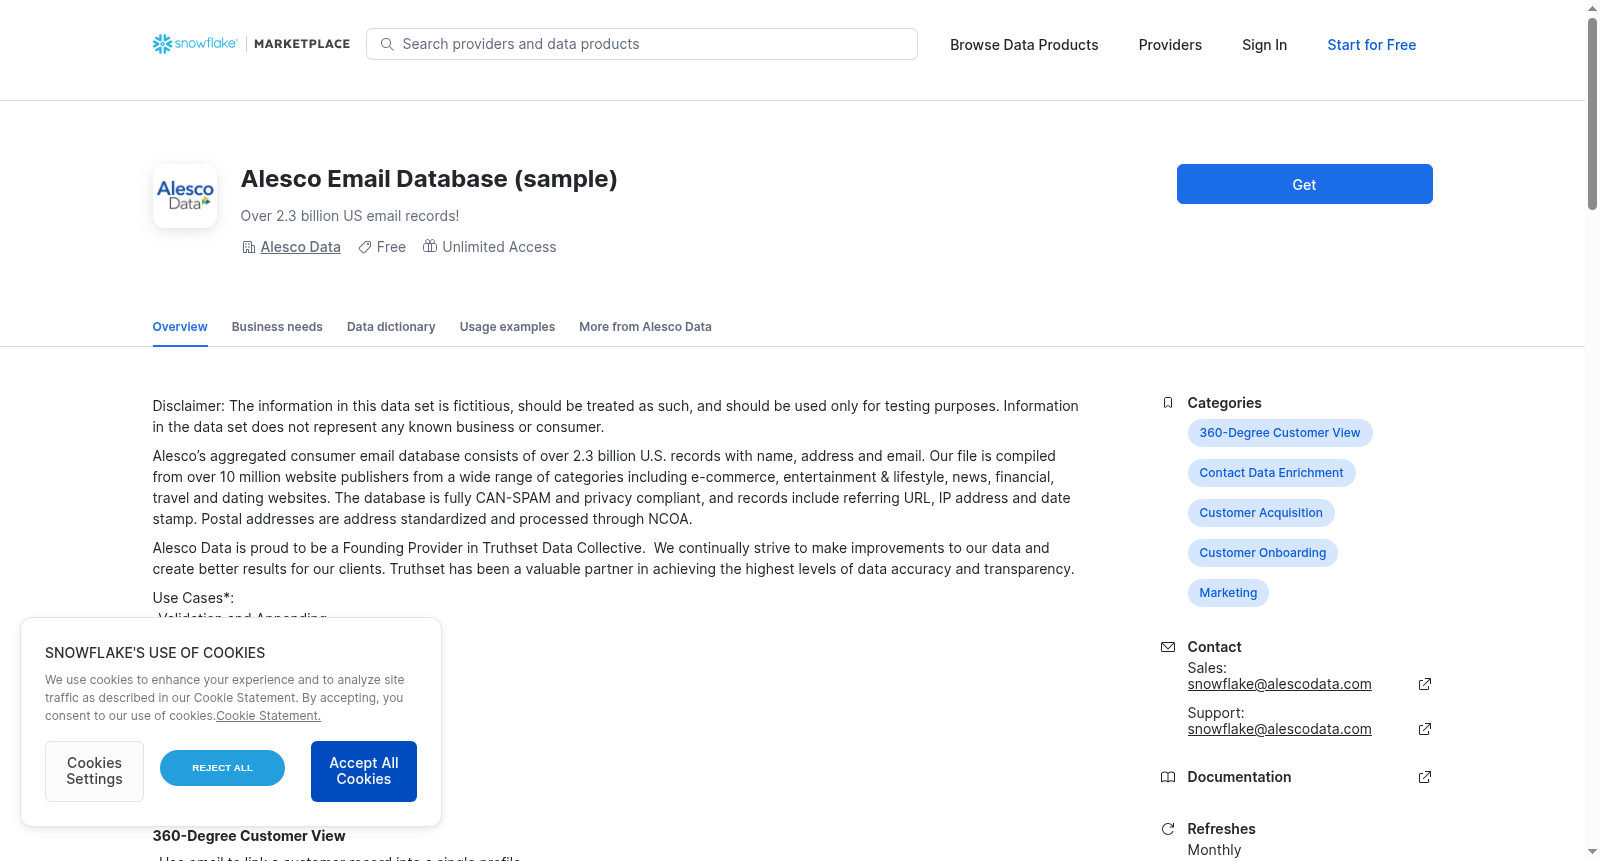The width and height of the screenshot is (1600, 861).
Task: Click the Refreshes circular arrow icon
Action: [1168, 829]
